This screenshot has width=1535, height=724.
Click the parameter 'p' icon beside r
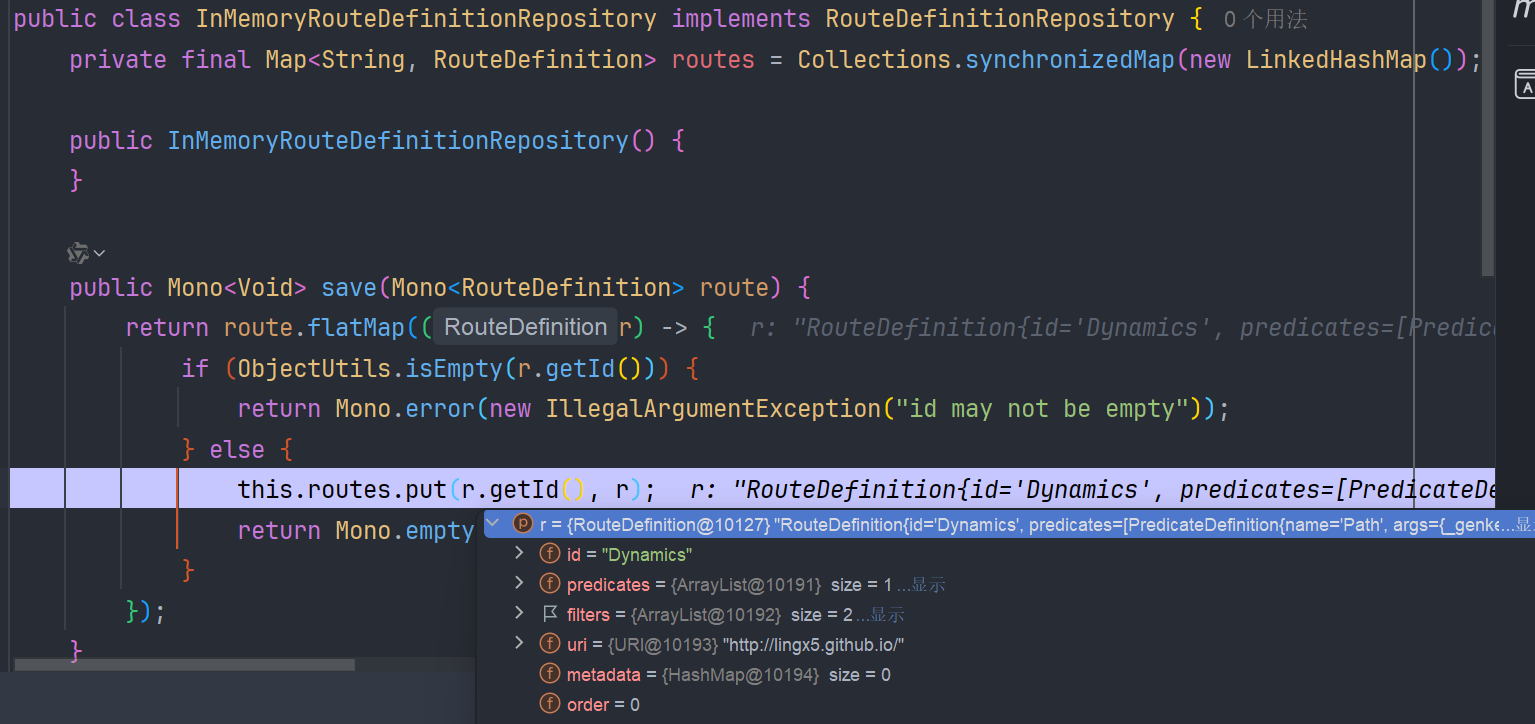[x=523, y=523]
